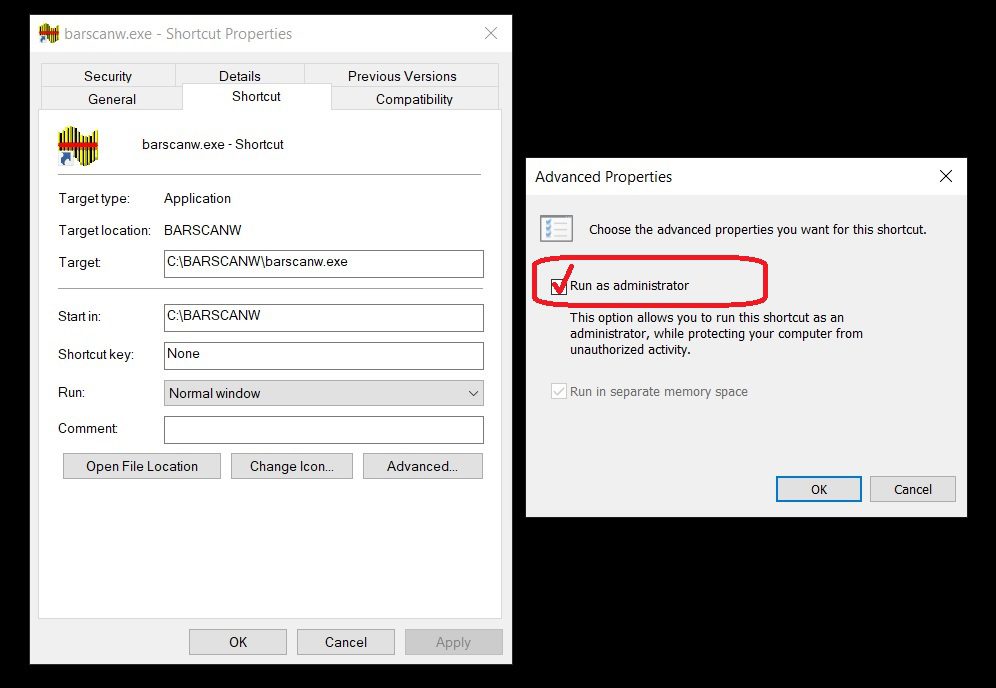
Task: Click the Run in separate memory space checkbox
Action: tap(559, 391)
